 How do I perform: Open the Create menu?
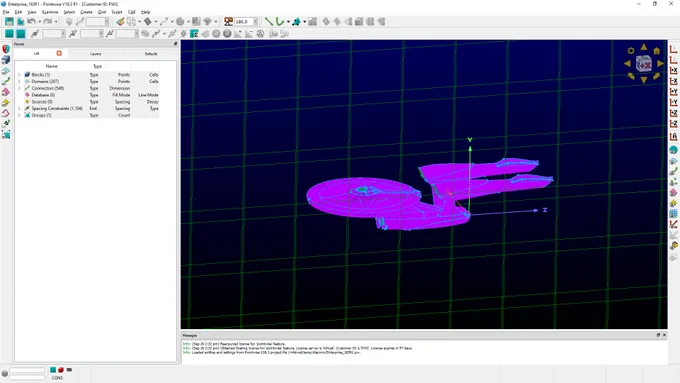[86, 12]
